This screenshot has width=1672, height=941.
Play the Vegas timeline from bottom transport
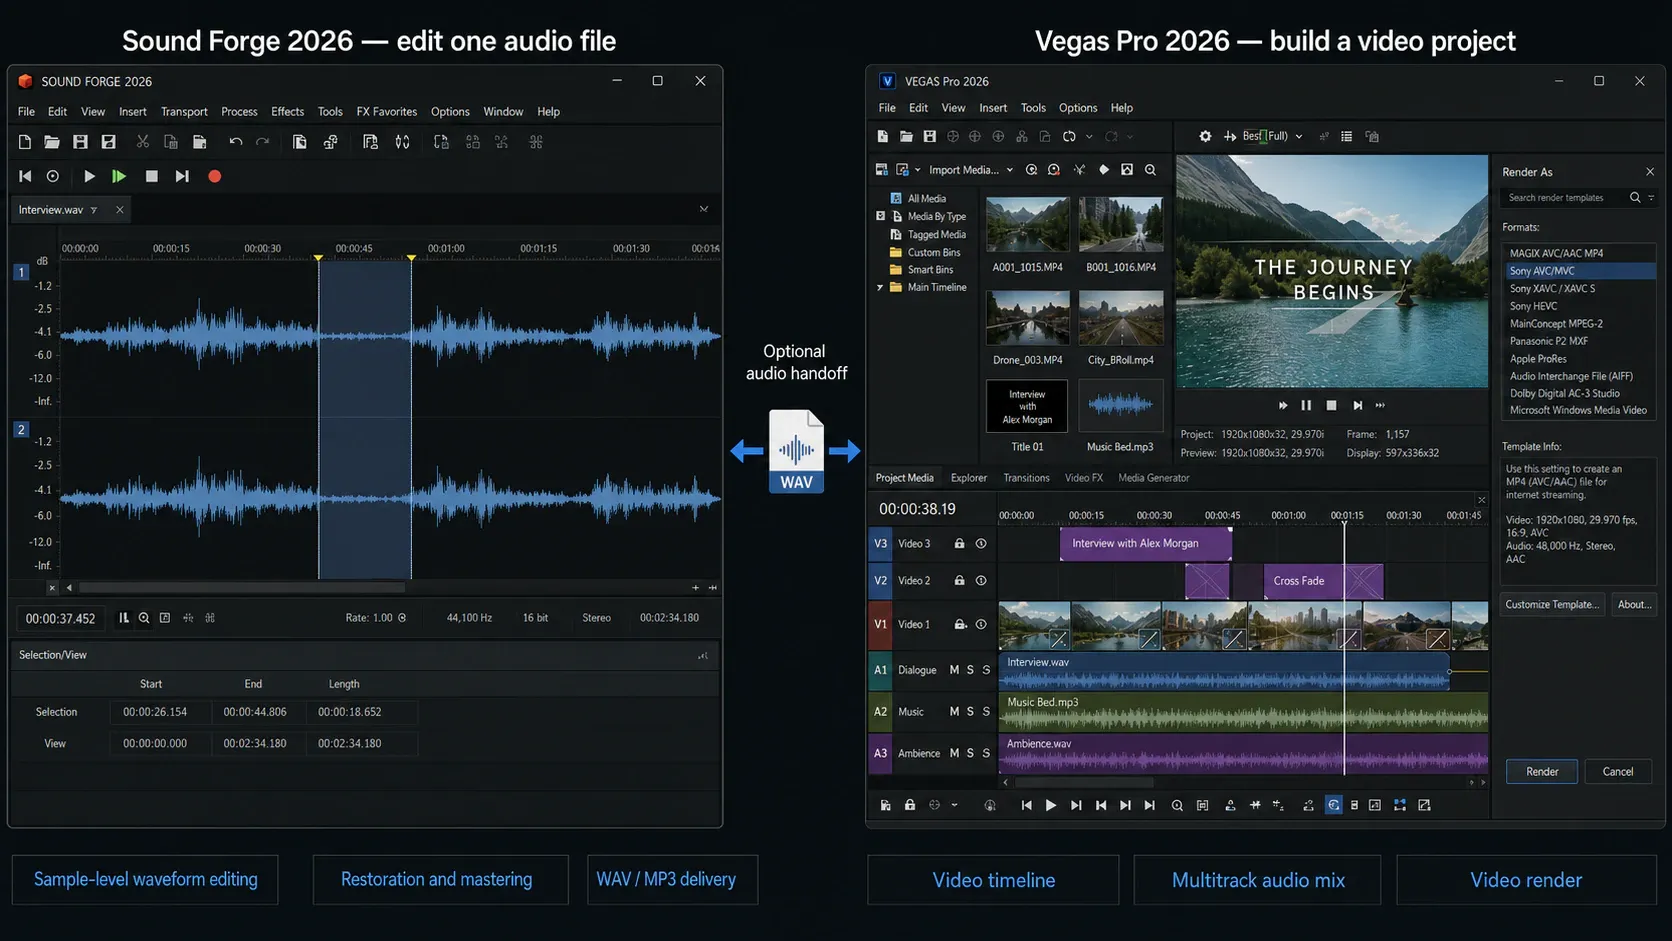1051,805
